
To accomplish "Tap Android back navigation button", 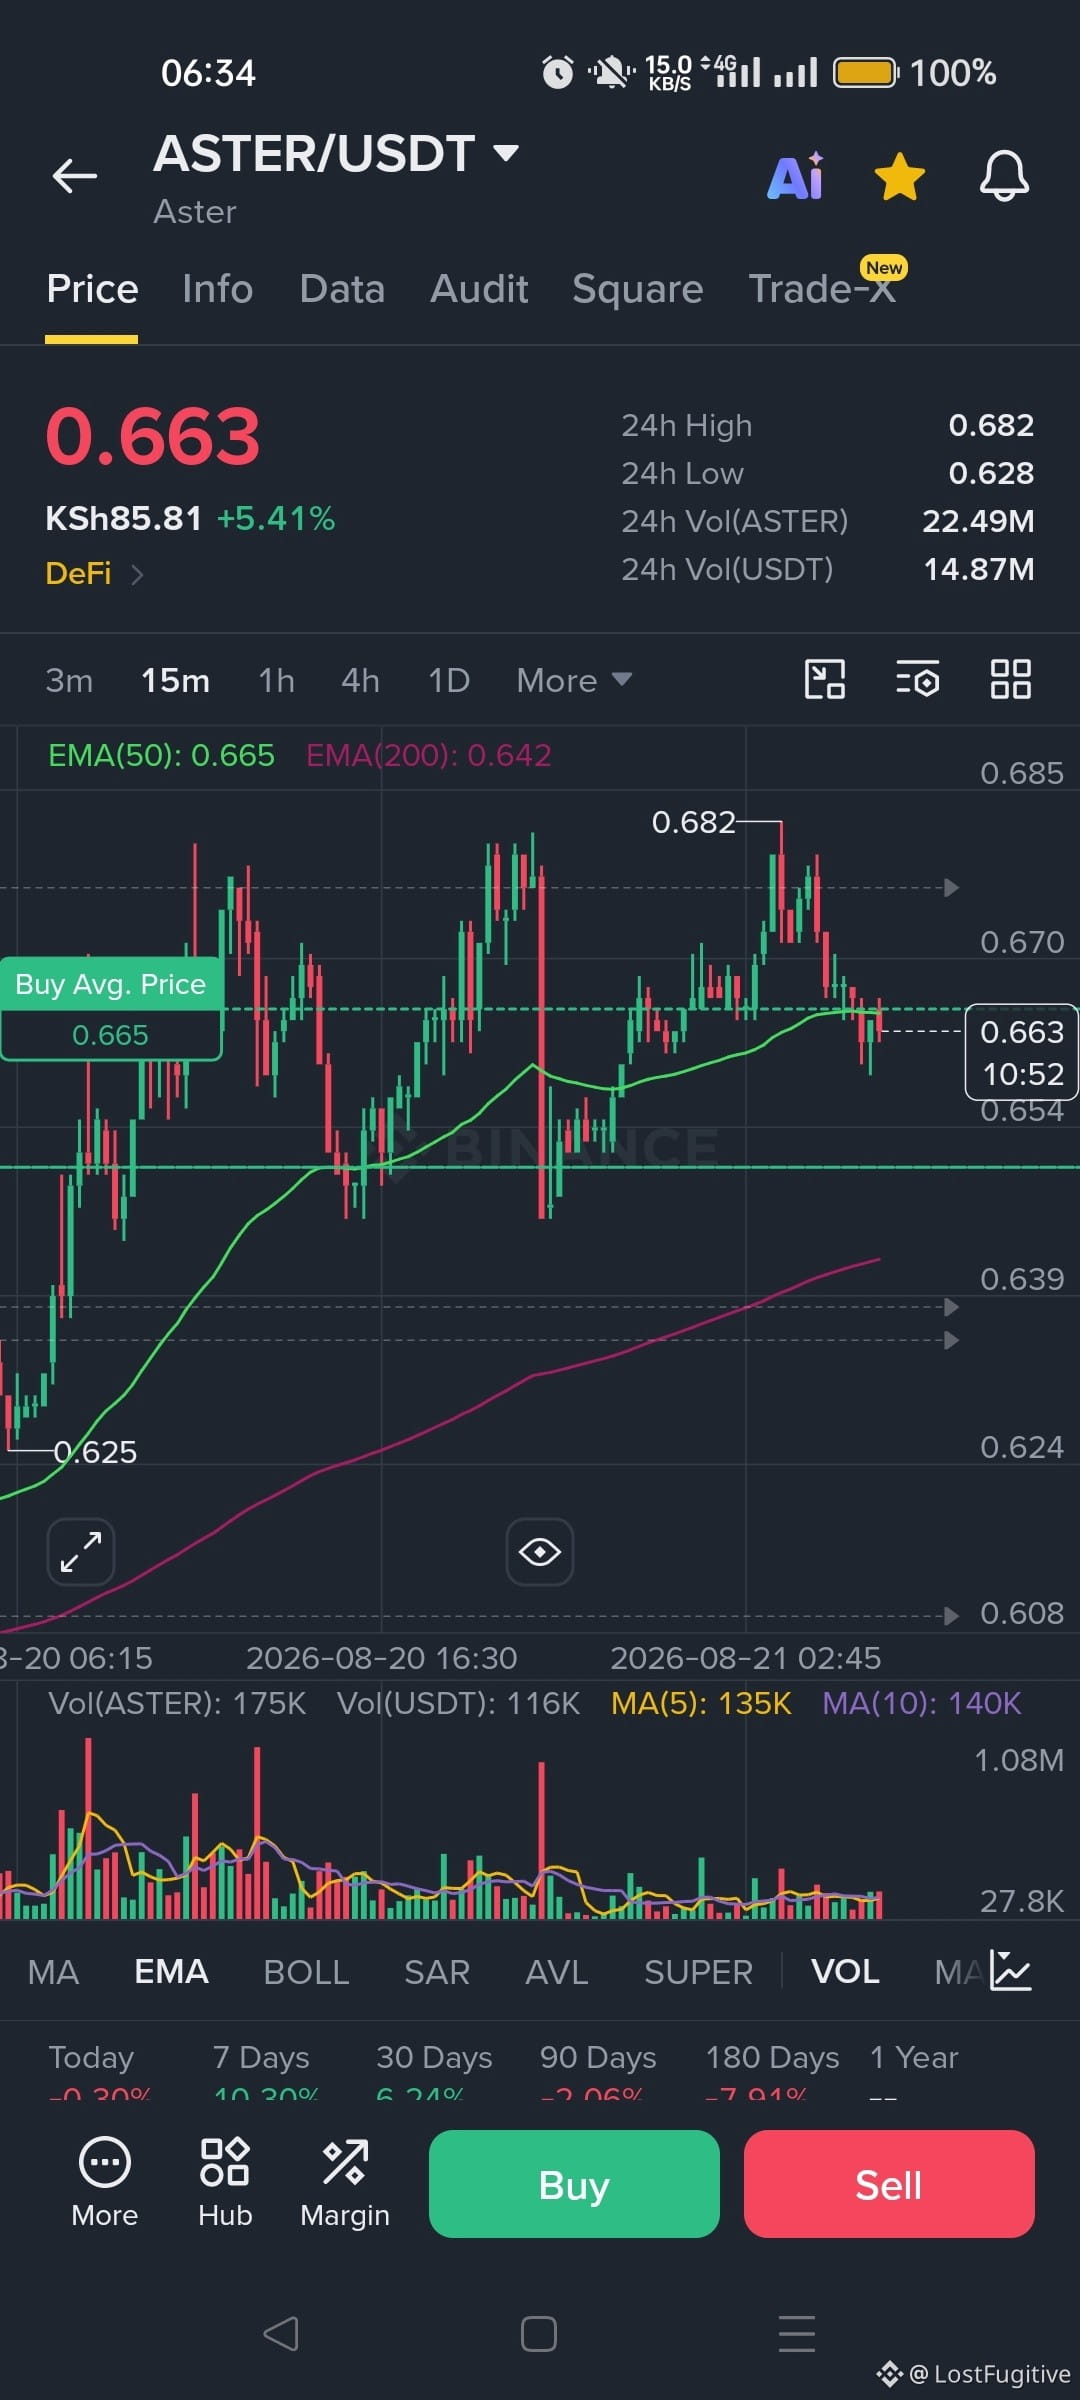I will click(x=281, y=2334).
